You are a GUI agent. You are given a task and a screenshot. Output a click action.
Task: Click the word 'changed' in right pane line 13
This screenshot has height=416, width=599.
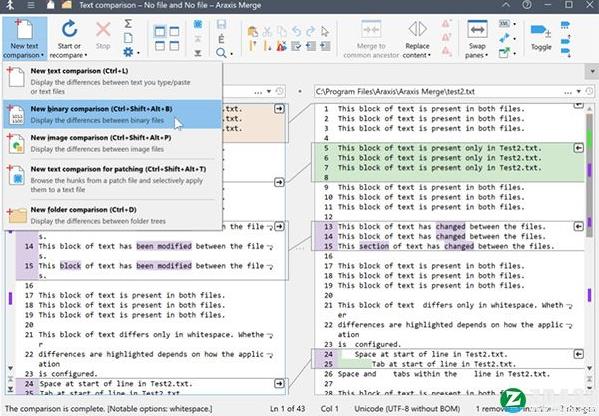tap(450, 227)
